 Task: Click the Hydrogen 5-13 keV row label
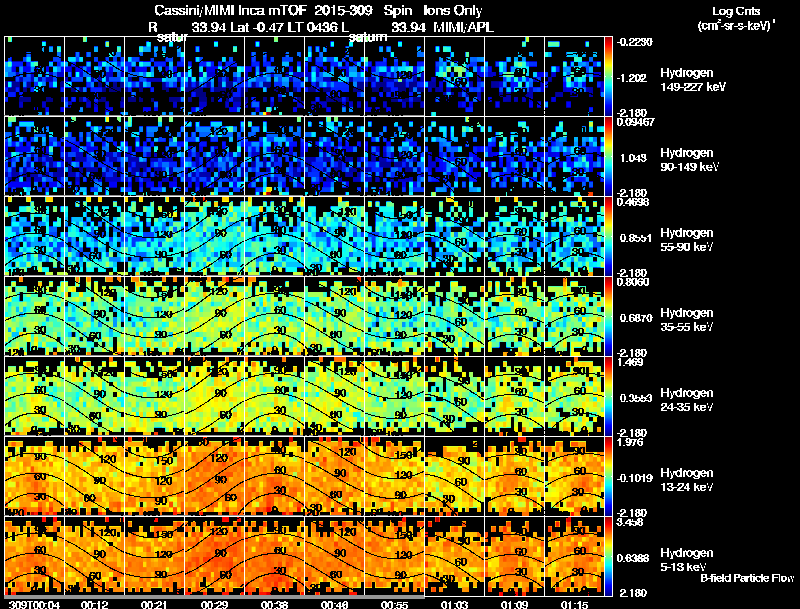(686, 560)
